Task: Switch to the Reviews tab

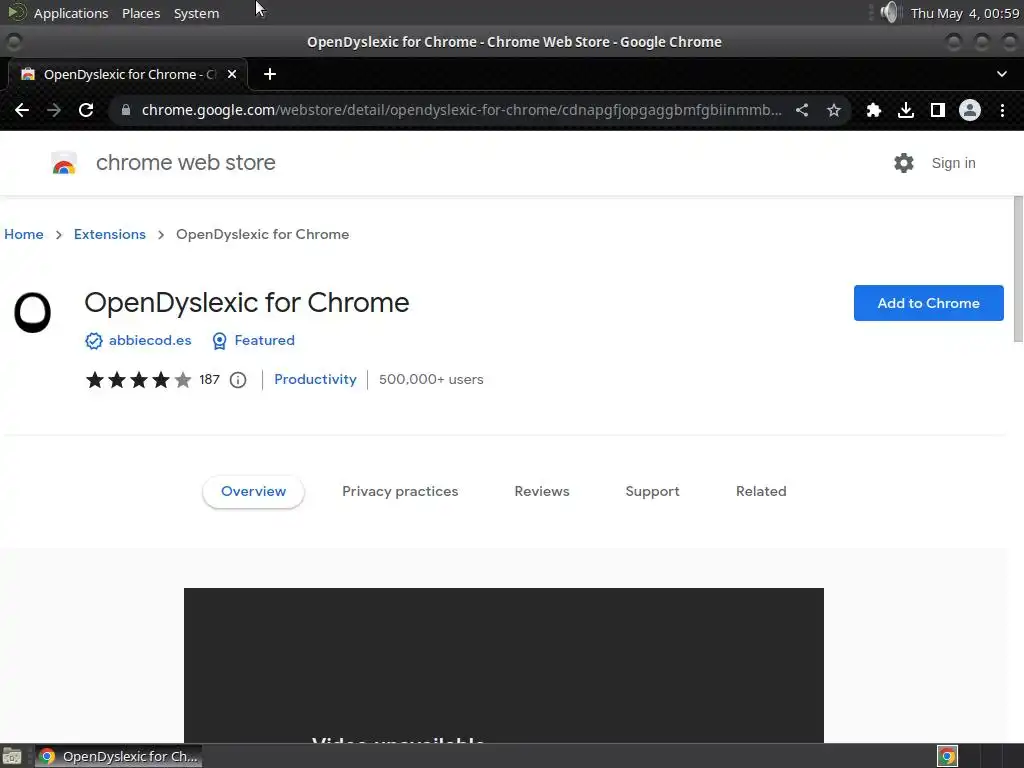Action: point(542,492)
